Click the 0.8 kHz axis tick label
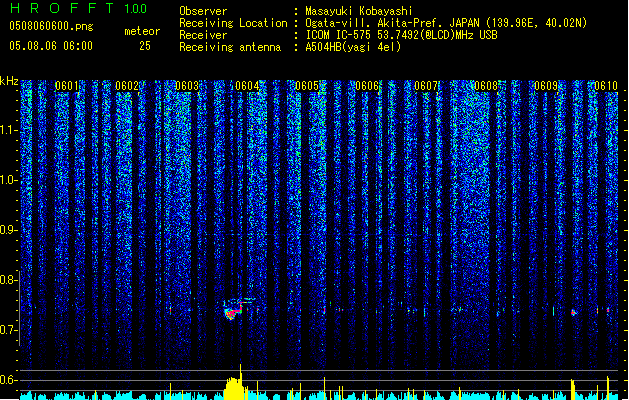This screenshot has height=400, width=629. tap(8, 280)
